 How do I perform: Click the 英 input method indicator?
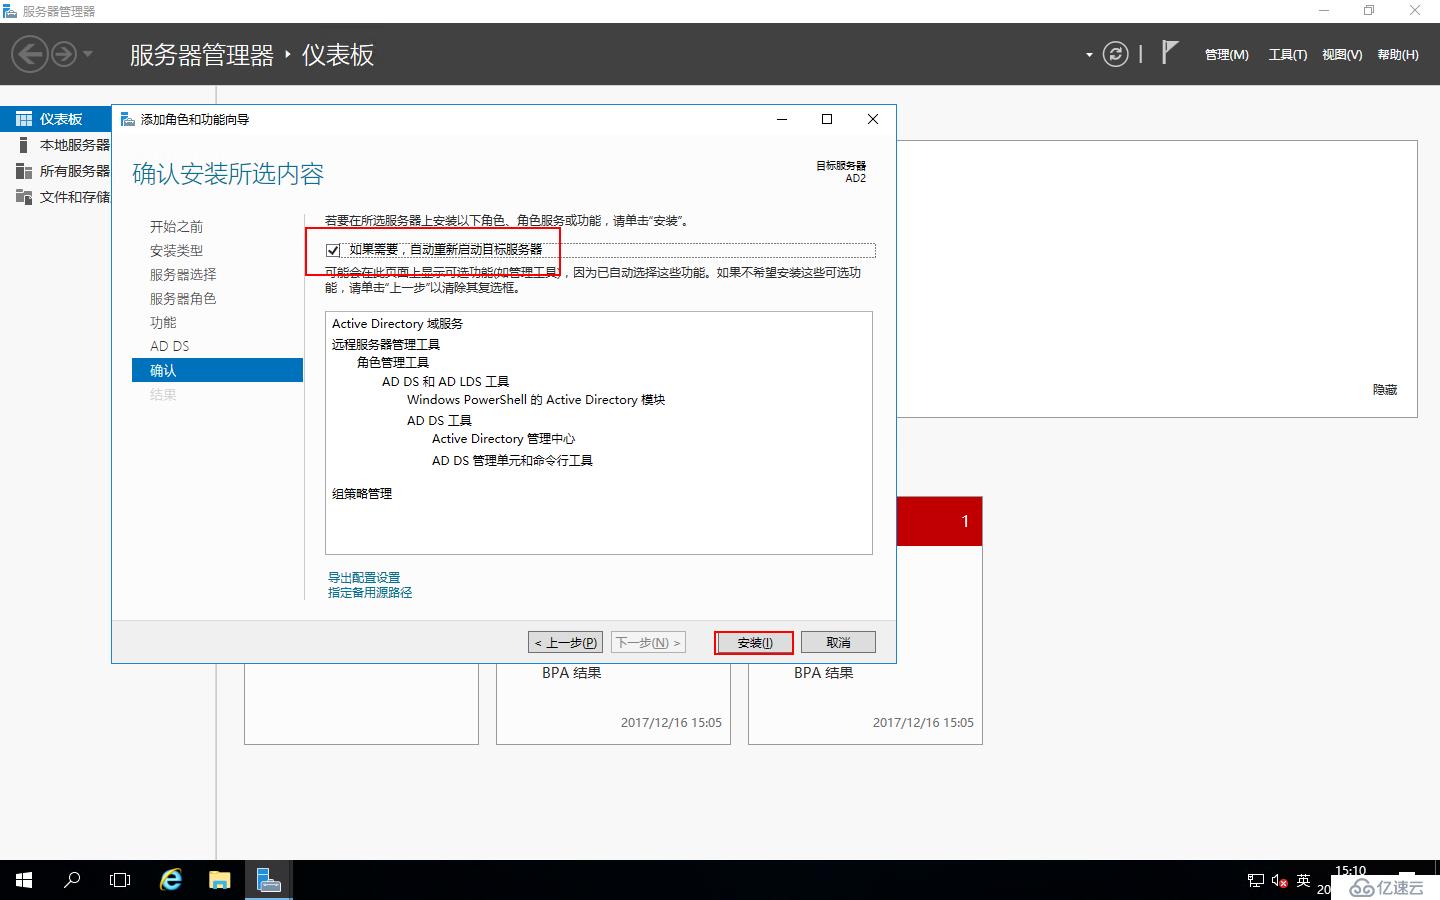pyautogui.click(x=1303, y=881)
